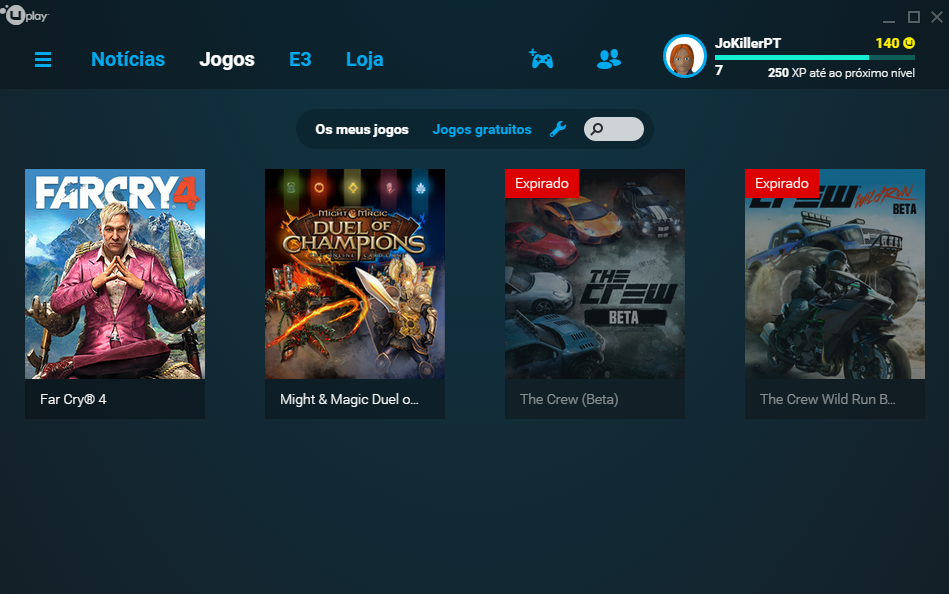The width and height of the screenshot is (949, 594).
Task: Select the Jogos tab
Action: point(227,59)
